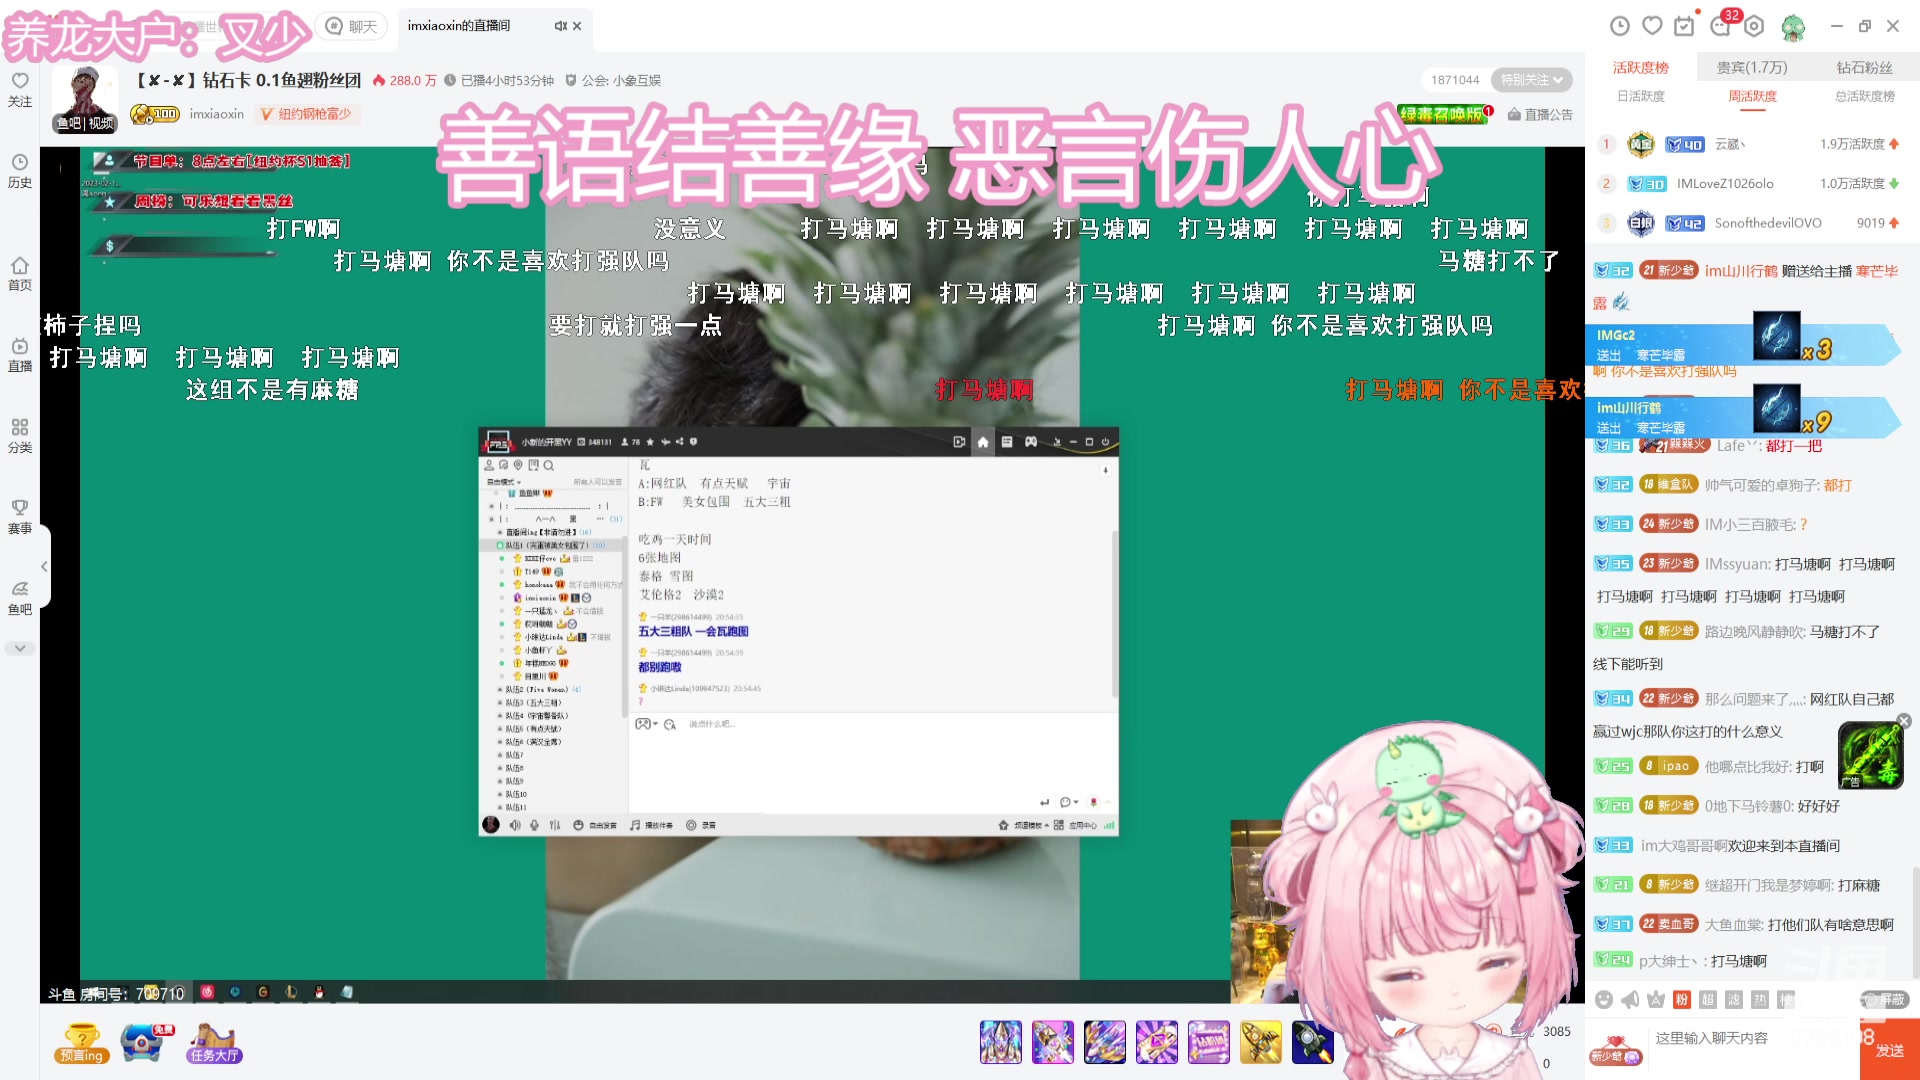Viewport: 1920px width, 1080px height.
Task: Open the 历史 (History) sidebar icon
Action: [x=20, y=170]
